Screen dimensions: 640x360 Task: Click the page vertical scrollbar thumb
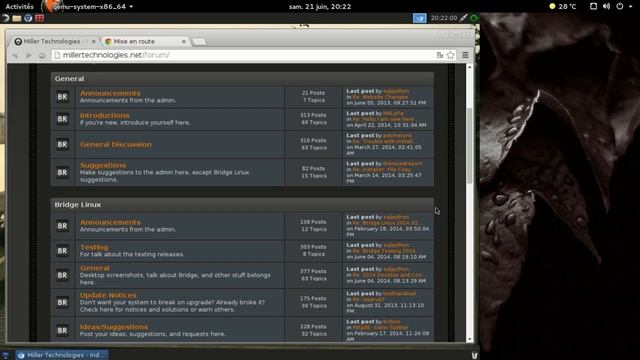[x=469, y=145]
